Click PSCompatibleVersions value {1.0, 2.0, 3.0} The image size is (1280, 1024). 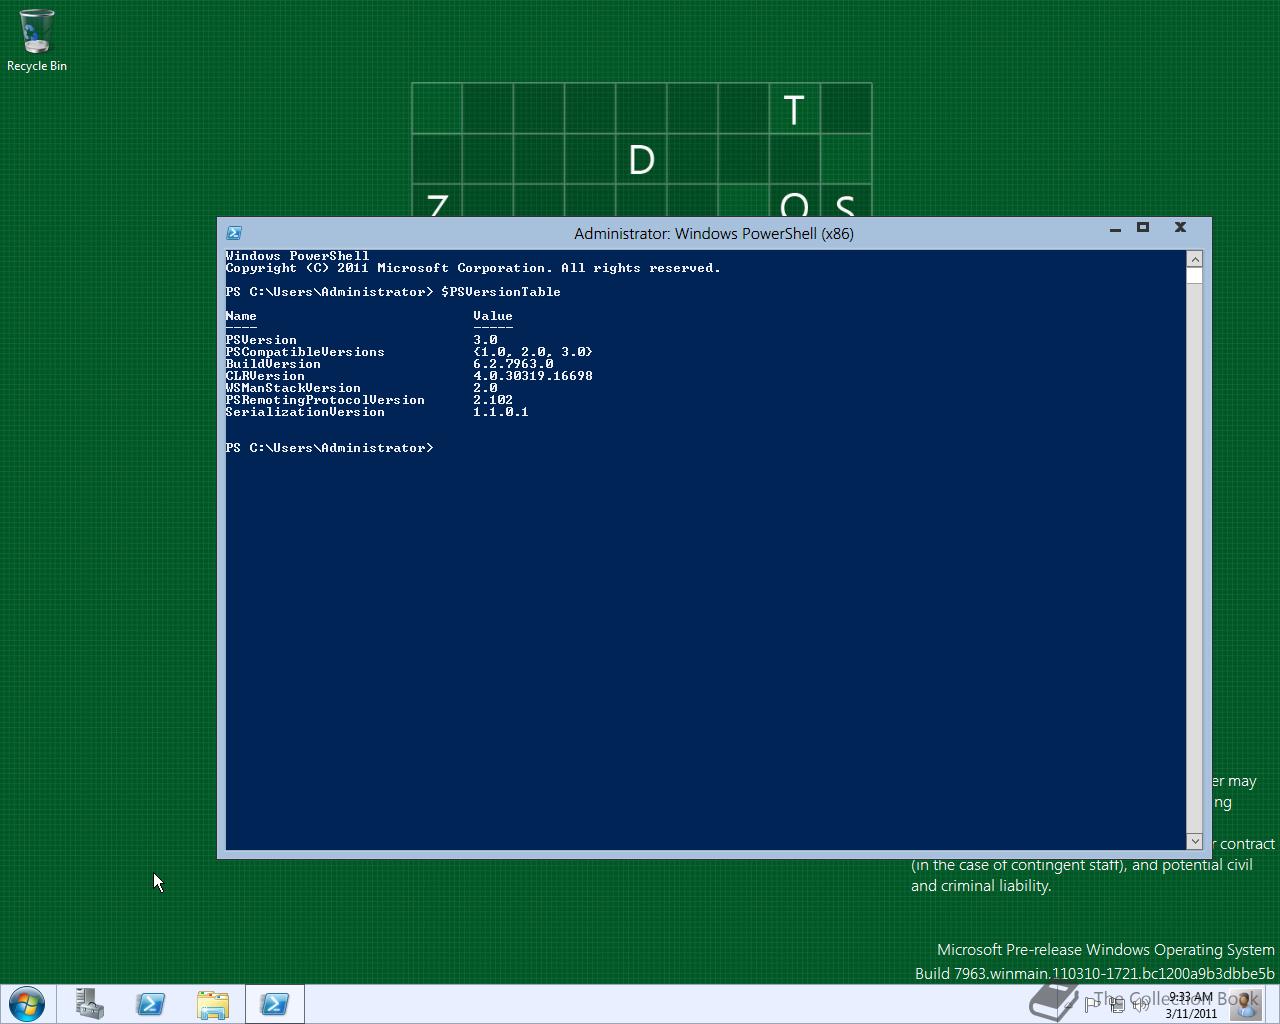pyautogui.click(x=533, y=352)
